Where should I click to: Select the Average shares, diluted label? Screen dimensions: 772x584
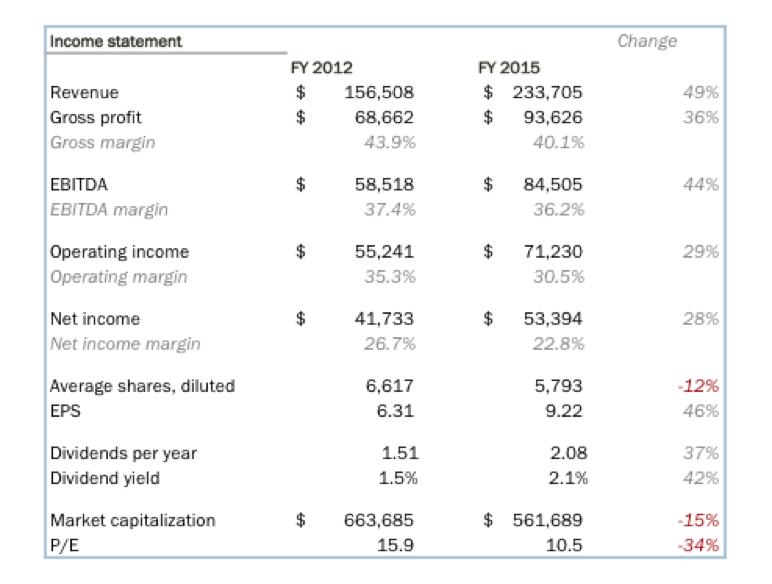point(142,386)
